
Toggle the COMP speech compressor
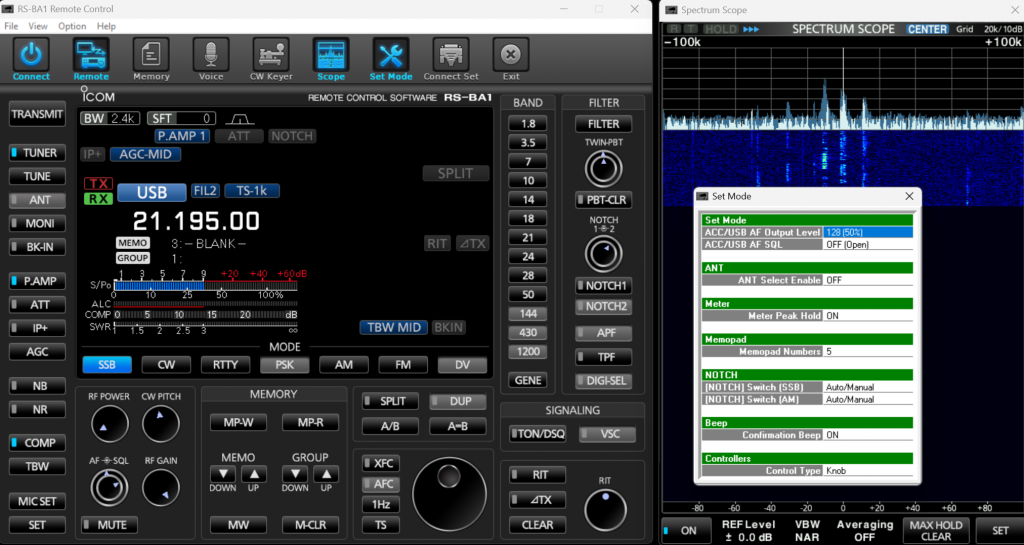(x=37, y=443)
